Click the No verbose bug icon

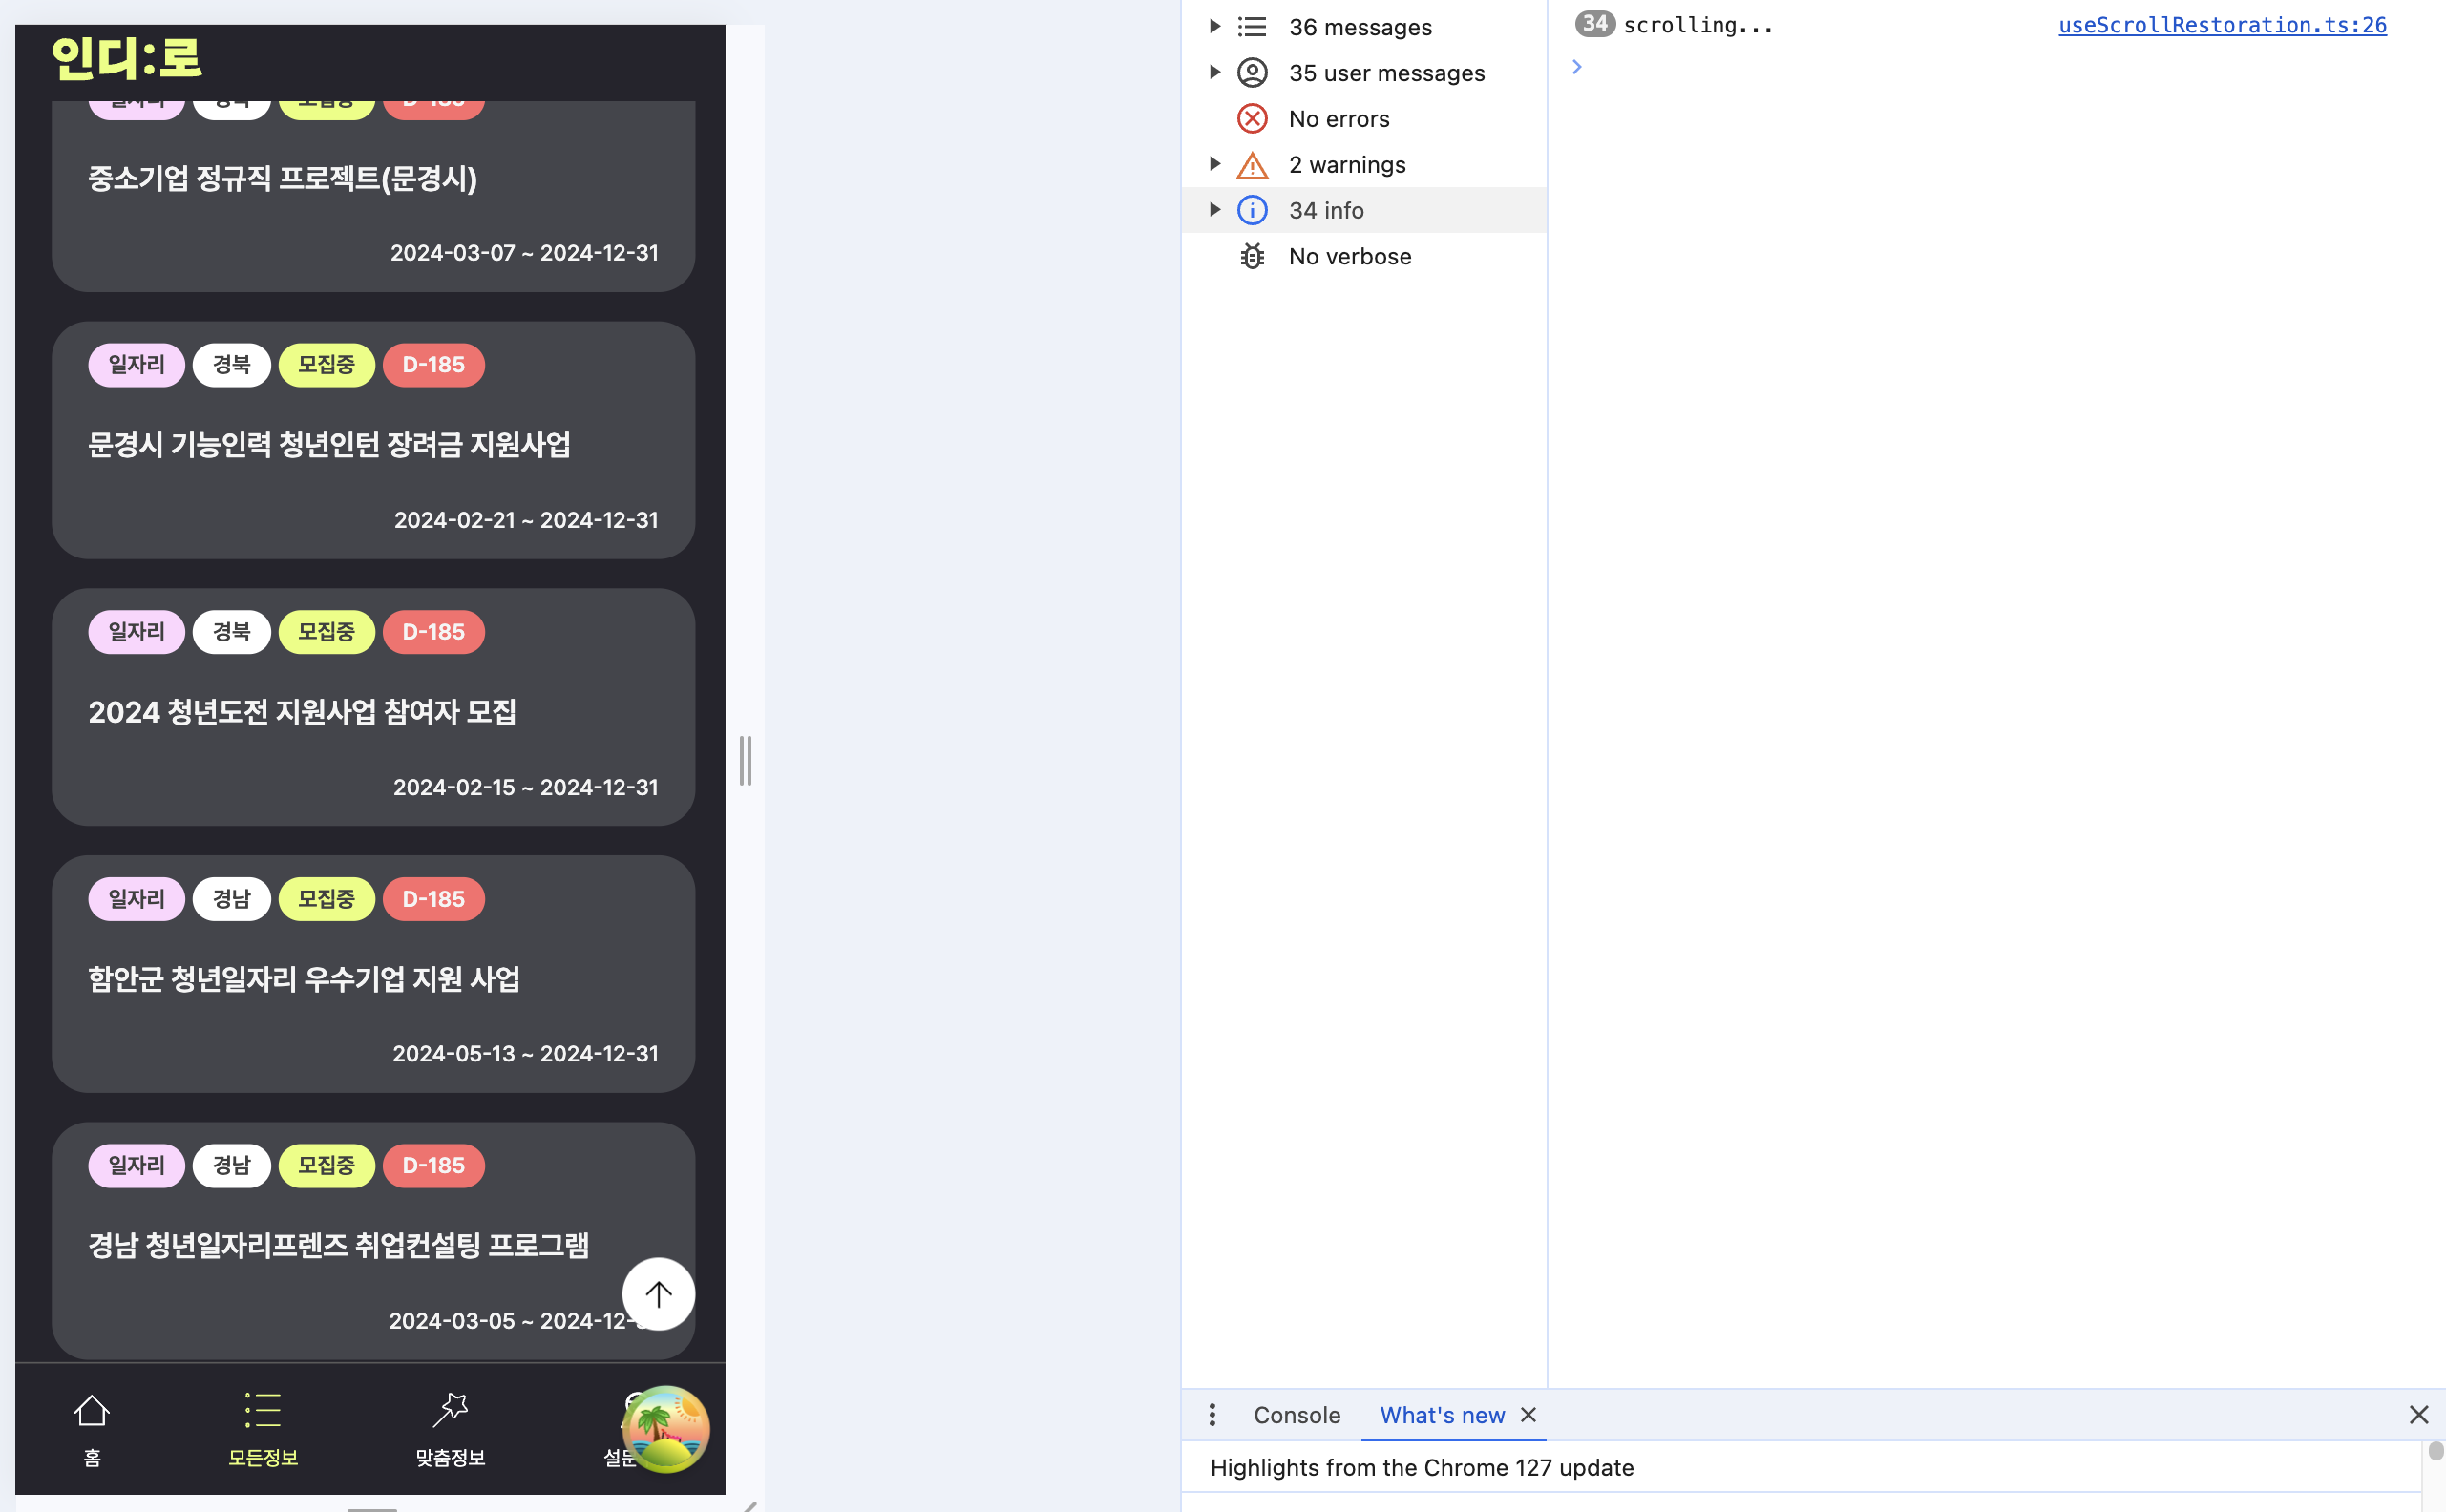(1252, 257)
